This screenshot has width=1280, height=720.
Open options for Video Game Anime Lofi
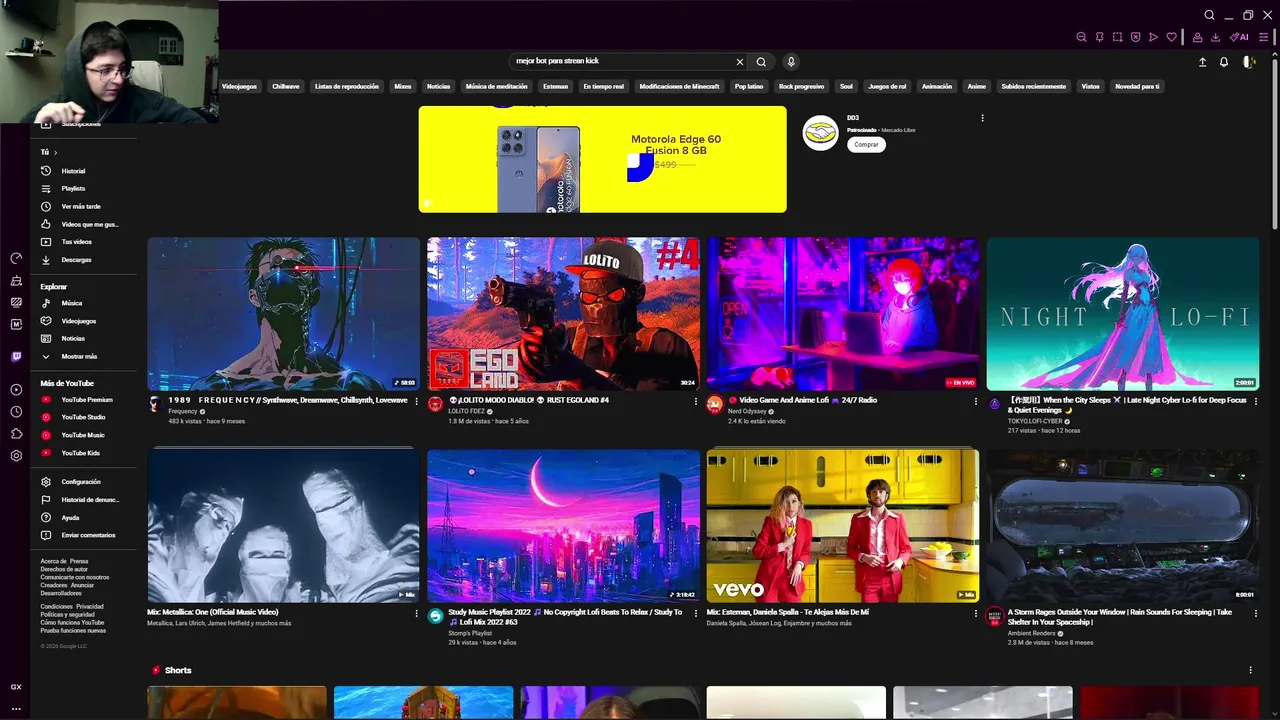(x=976, y=401)
